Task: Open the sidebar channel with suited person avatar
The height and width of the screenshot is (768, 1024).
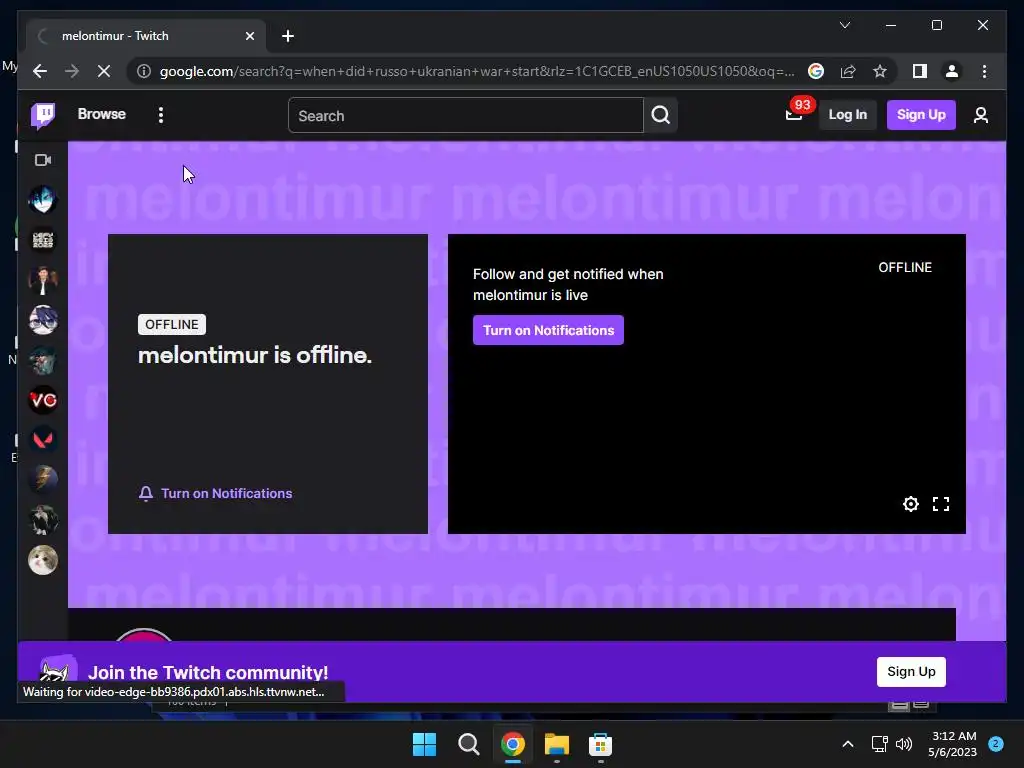Action: [43, 280]
